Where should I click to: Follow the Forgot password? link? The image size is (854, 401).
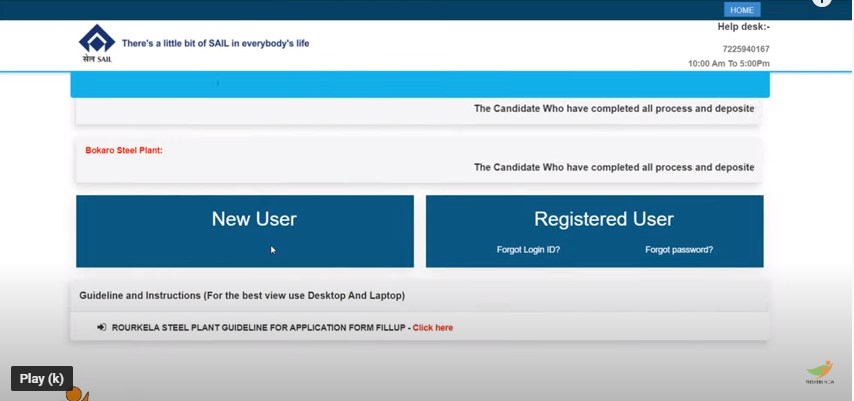pos(679,250)
